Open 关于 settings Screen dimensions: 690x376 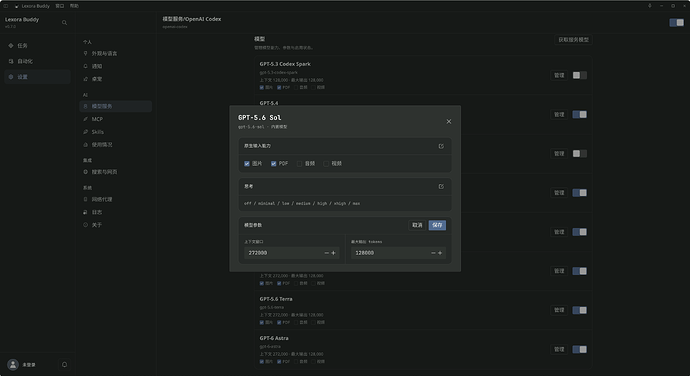pyautogui.click(x=116, y=225)
